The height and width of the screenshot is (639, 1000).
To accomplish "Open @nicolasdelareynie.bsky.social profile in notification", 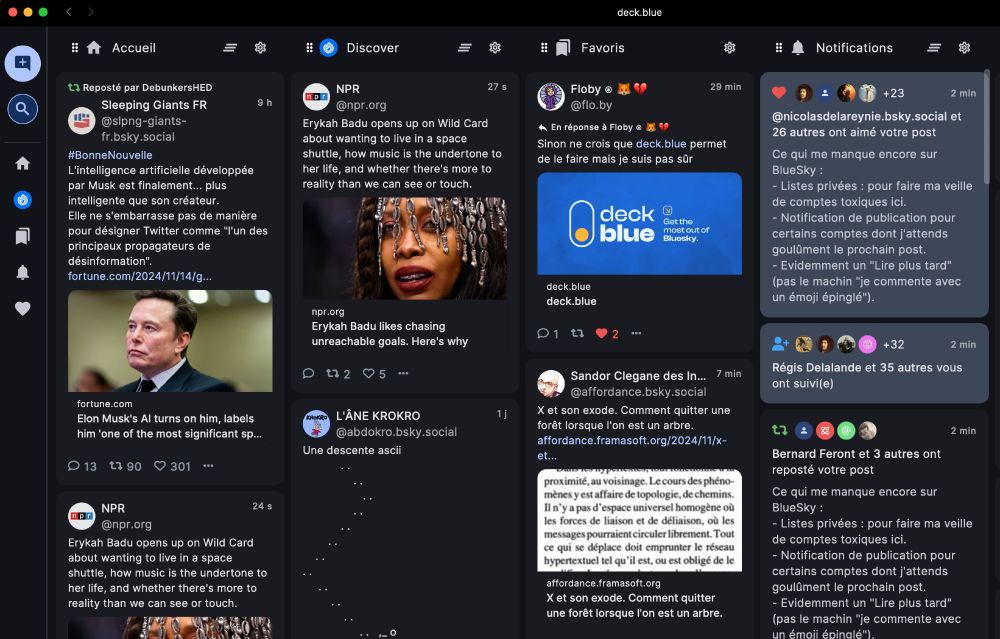I will coord(859,117).
